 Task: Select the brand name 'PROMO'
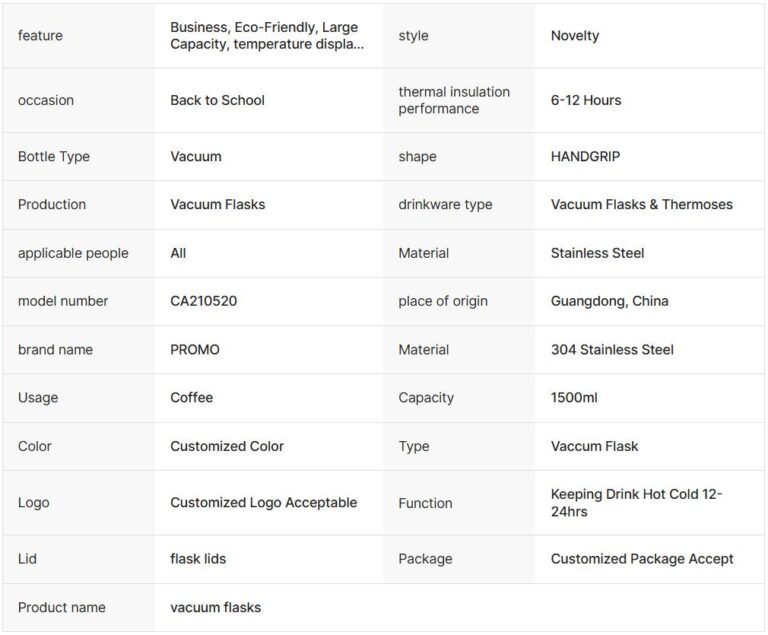(195, 350)
